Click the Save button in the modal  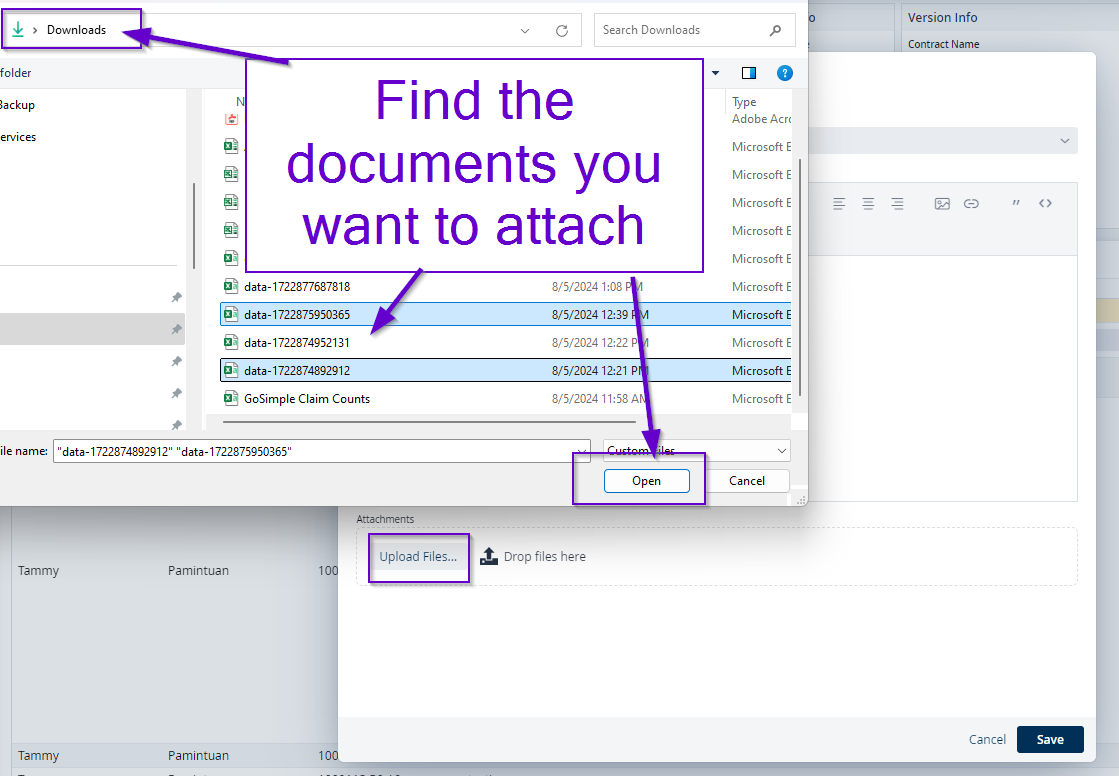click(x=1050, y=740)
